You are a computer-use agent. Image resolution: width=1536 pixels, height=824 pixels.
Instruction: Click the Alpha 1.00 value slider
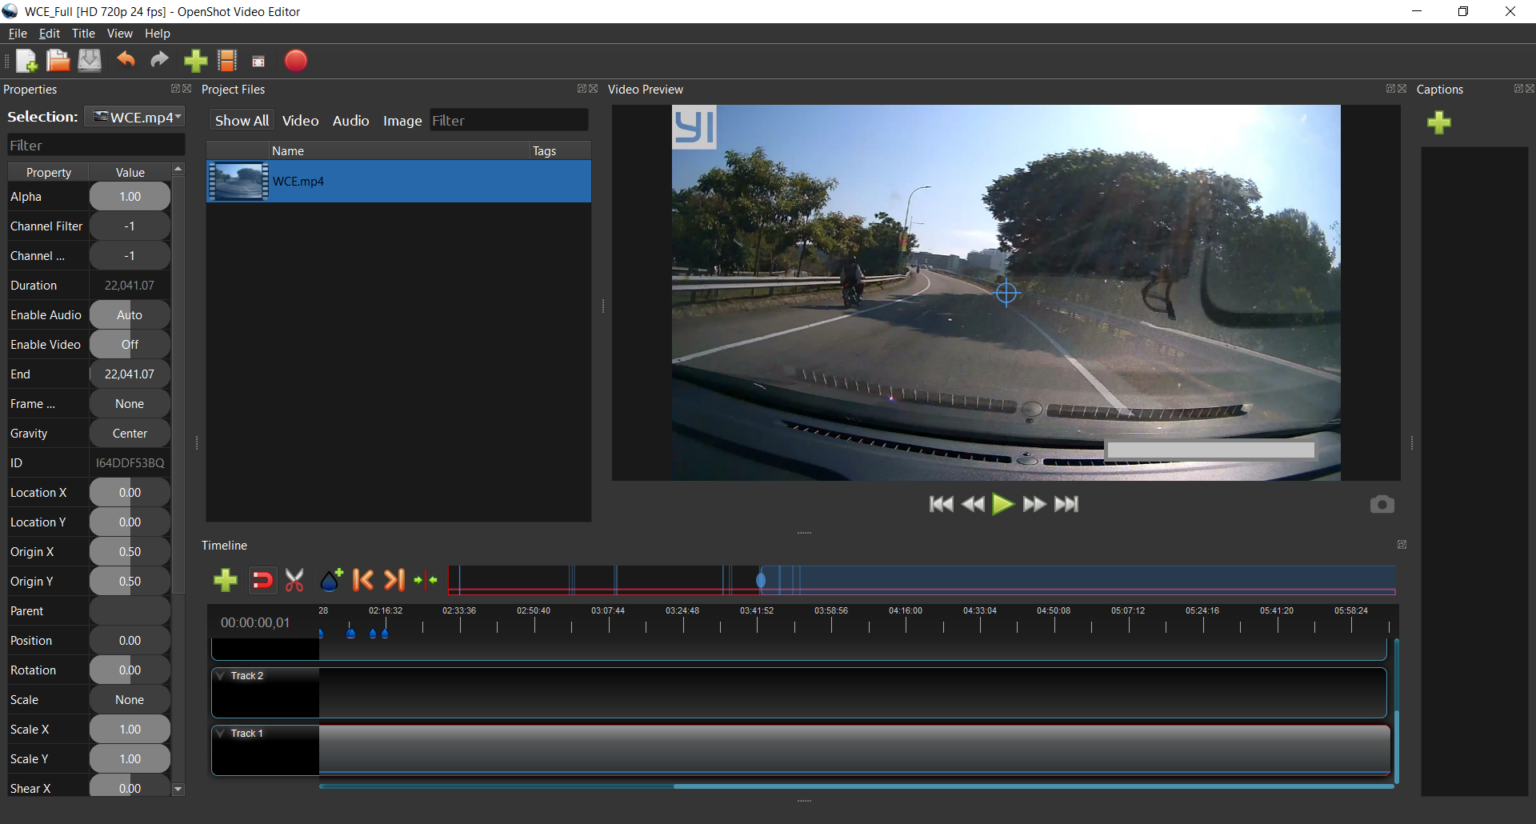(x=129, y=197)
